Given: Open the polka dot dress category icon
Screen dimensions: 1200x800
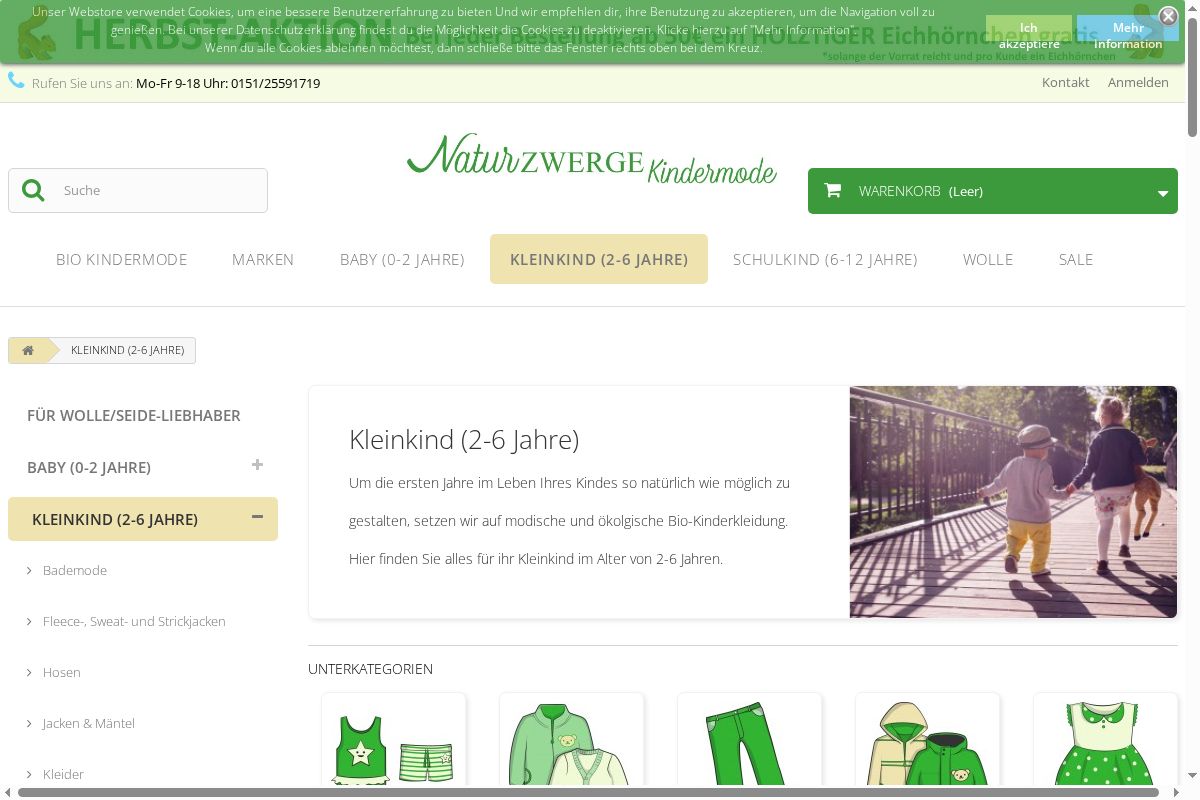Looking at the screenshot, I should [1106, 740].
